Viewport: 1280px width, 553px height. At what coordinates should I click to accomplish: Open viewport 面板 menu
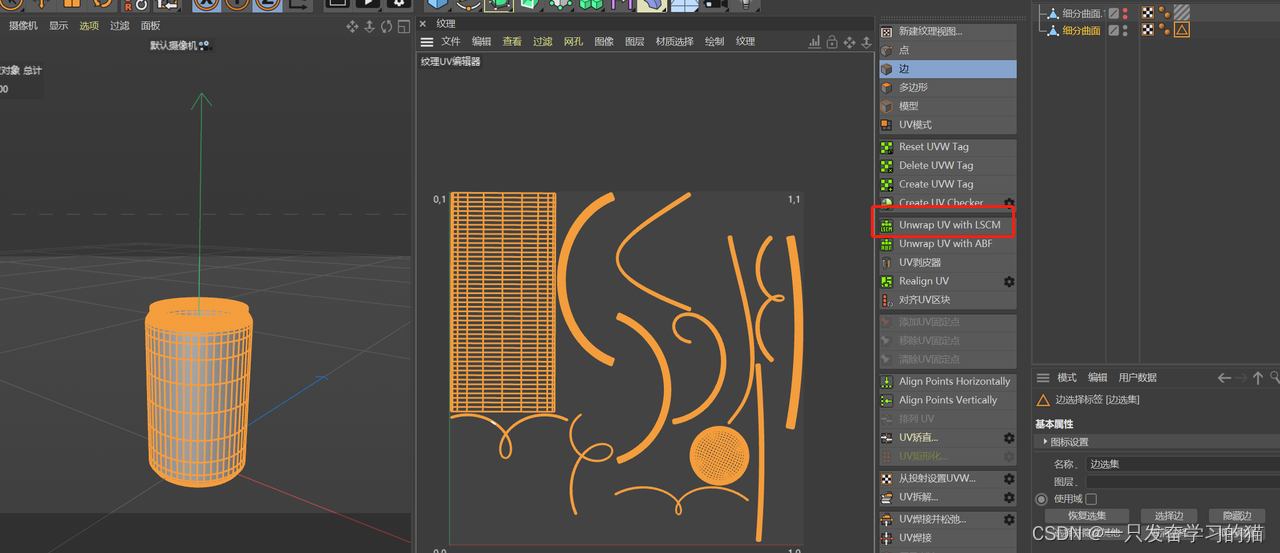(x=150, y=26)
